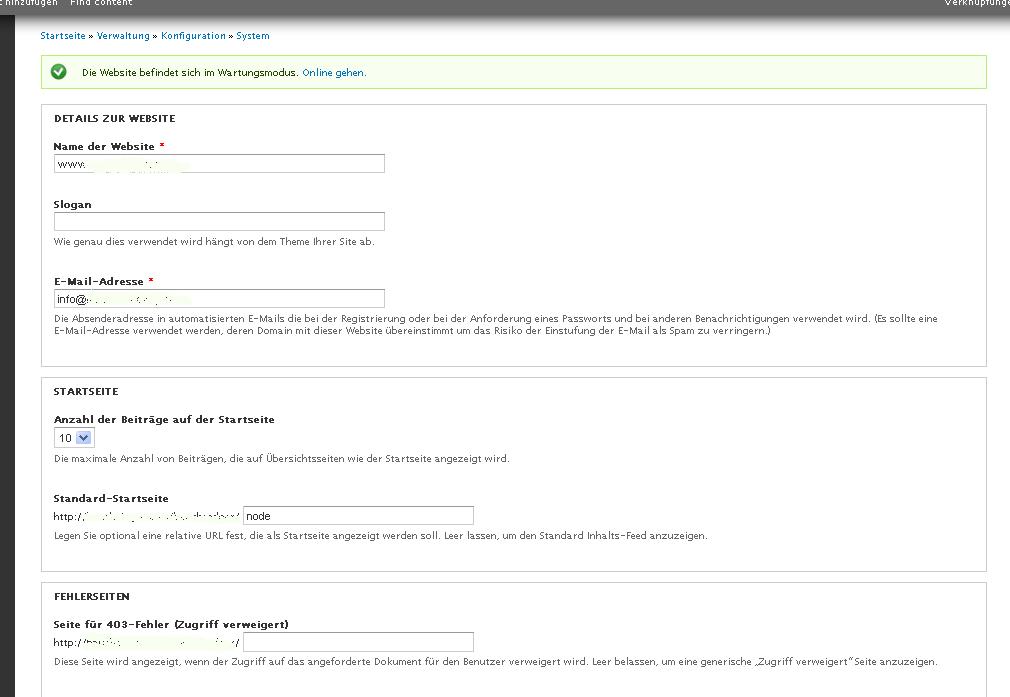The width and height of the screenshot is (1010, 697).
Task: Open the Startseite breadcrumb link
Action: 63,36
